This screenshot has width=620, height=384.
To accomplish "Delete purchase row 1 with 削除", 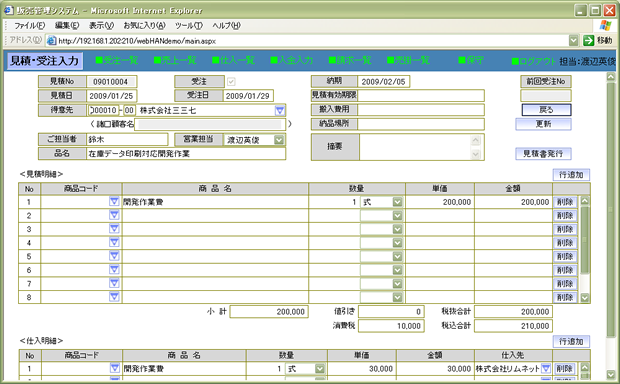I will 564,369.
